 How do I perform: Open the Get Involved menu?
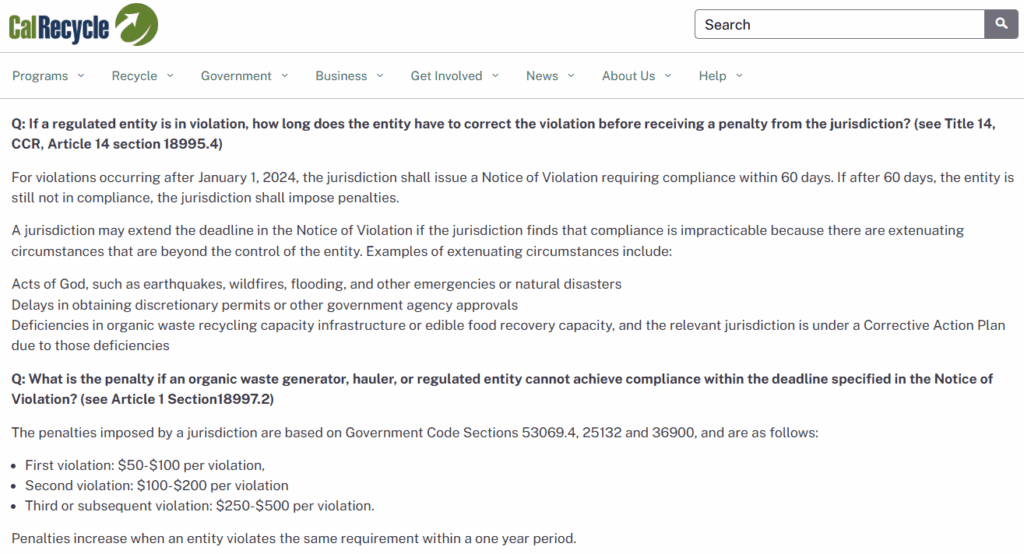click(446, 76)
